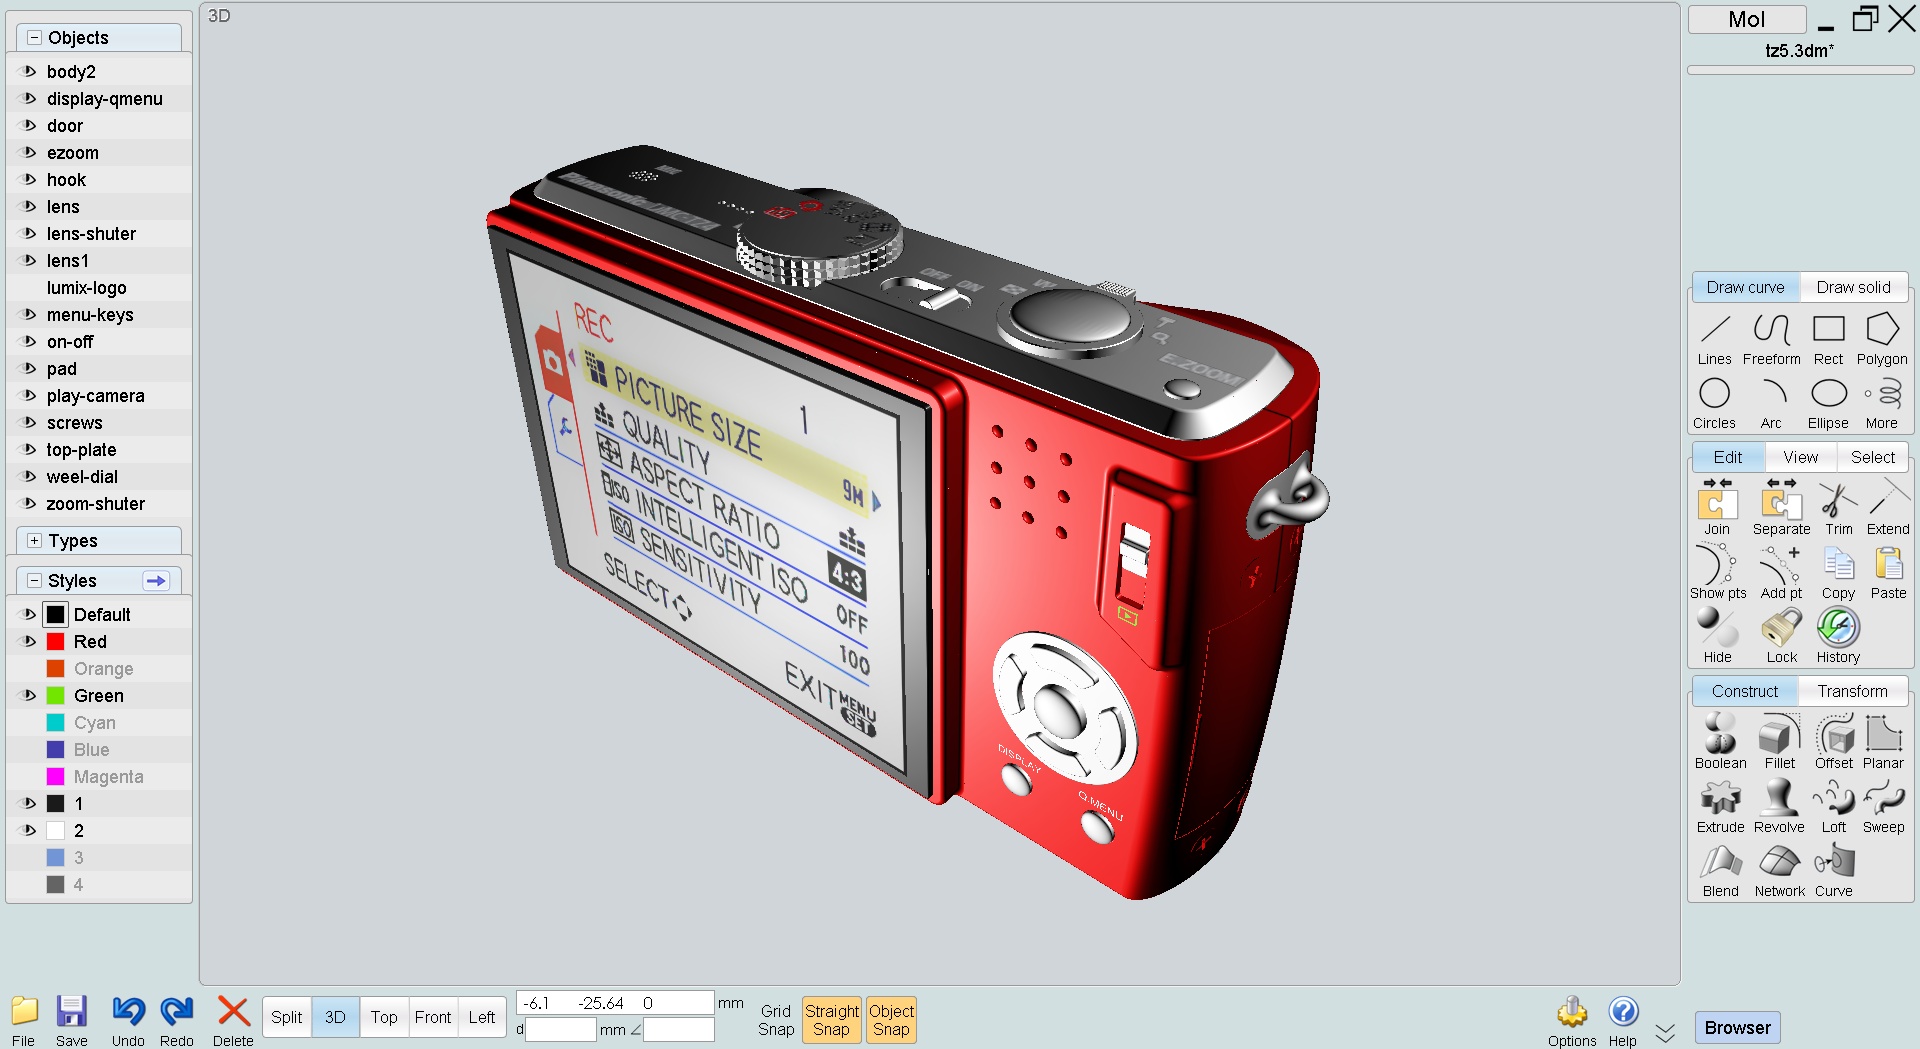Use the Separate tool
Screen dimensions: 1920x1049
1781,507
